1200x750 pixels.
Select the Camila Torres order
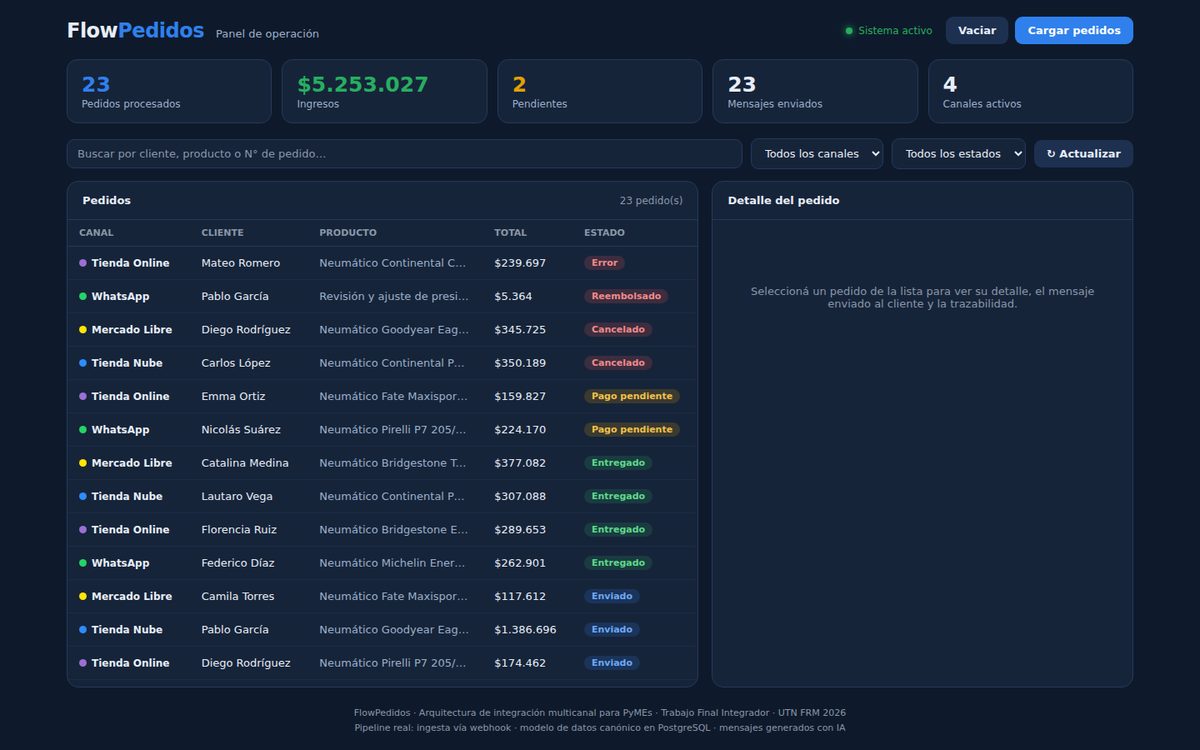click(x=382, y=596)
